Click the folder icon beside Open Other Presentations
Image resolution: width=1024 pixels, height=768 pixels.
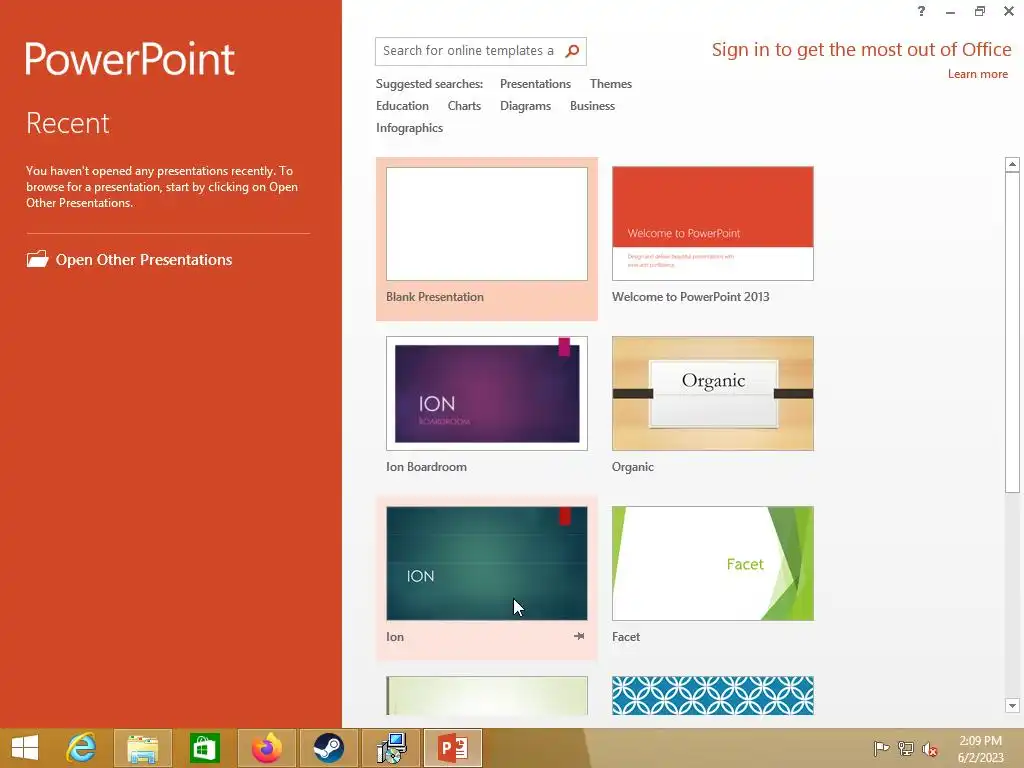37,259
